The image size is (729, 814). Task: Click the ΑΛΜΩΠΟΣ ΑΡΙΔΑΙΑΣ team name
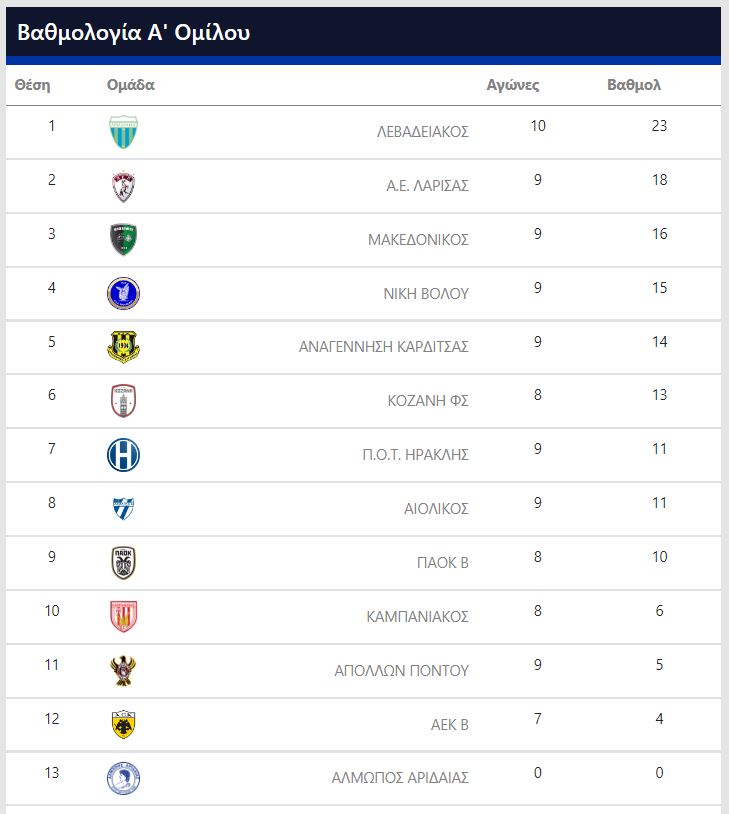[400, 778]
